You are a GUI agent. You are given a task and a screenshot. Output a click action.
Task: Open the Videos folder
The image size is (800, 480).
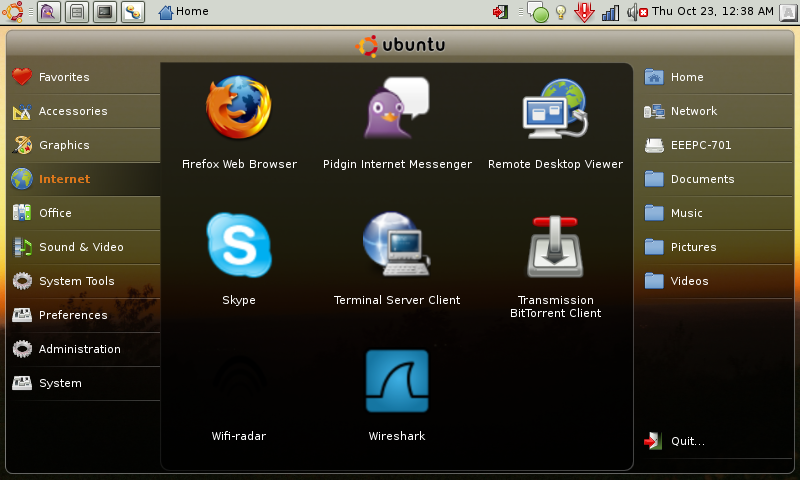pos(717,281)
